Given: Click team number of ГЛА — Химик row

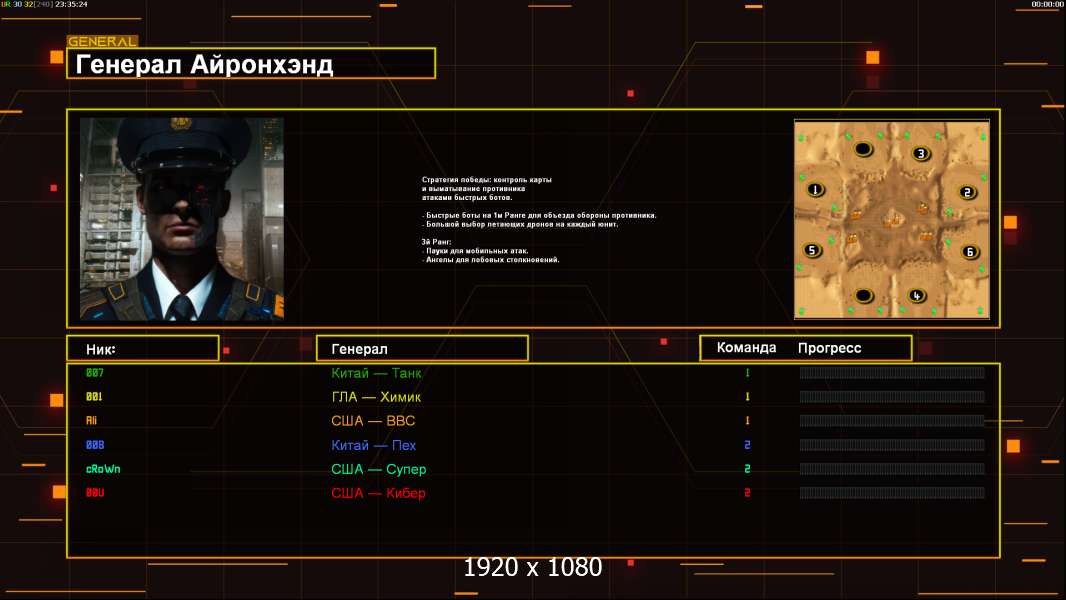Looking at the screenshot, I should tap(747, 396).
